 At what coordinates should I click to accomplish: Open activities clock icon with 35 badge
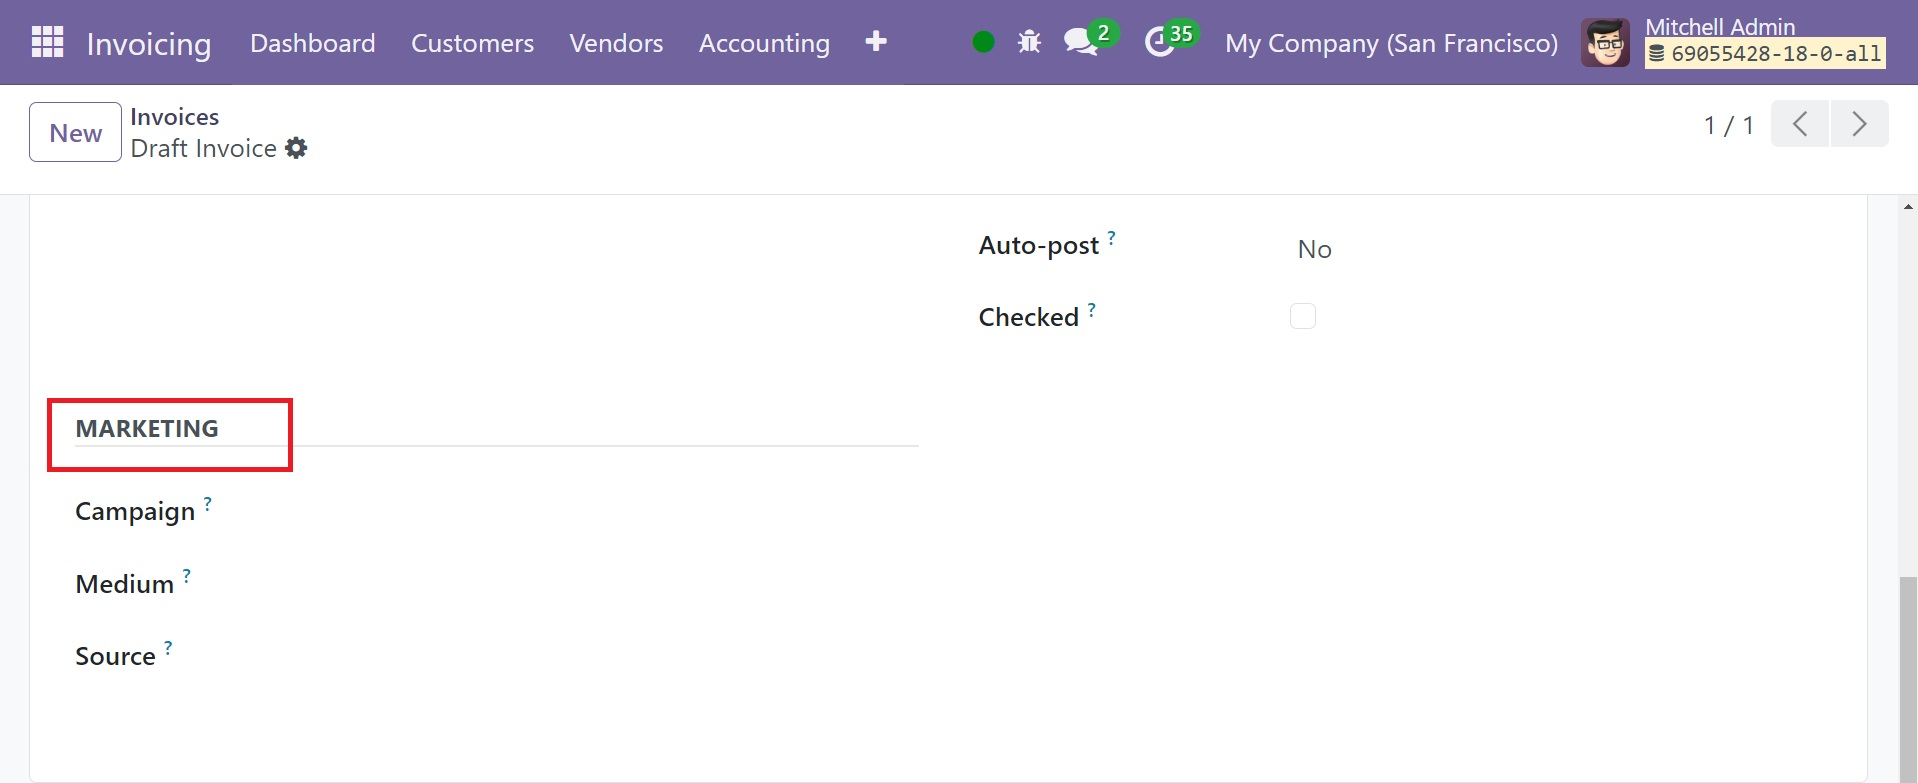(x=1170, y=40)
